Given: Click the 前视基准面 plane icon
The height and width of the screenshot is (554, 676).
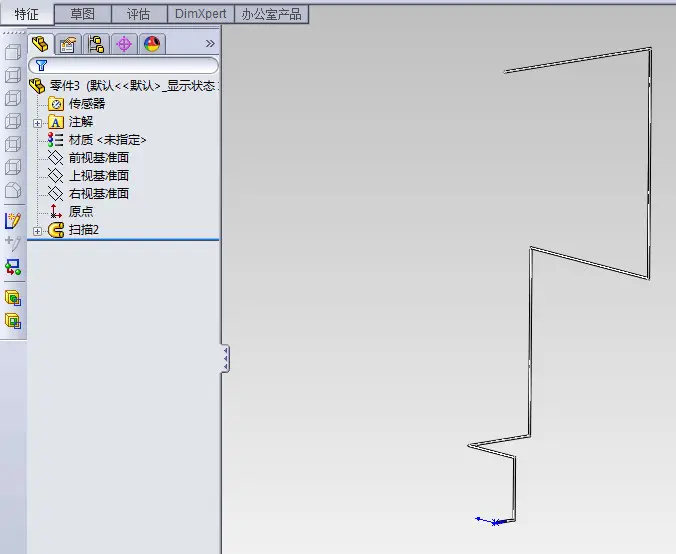Looking at the screenshot, I should coord(56,158).
